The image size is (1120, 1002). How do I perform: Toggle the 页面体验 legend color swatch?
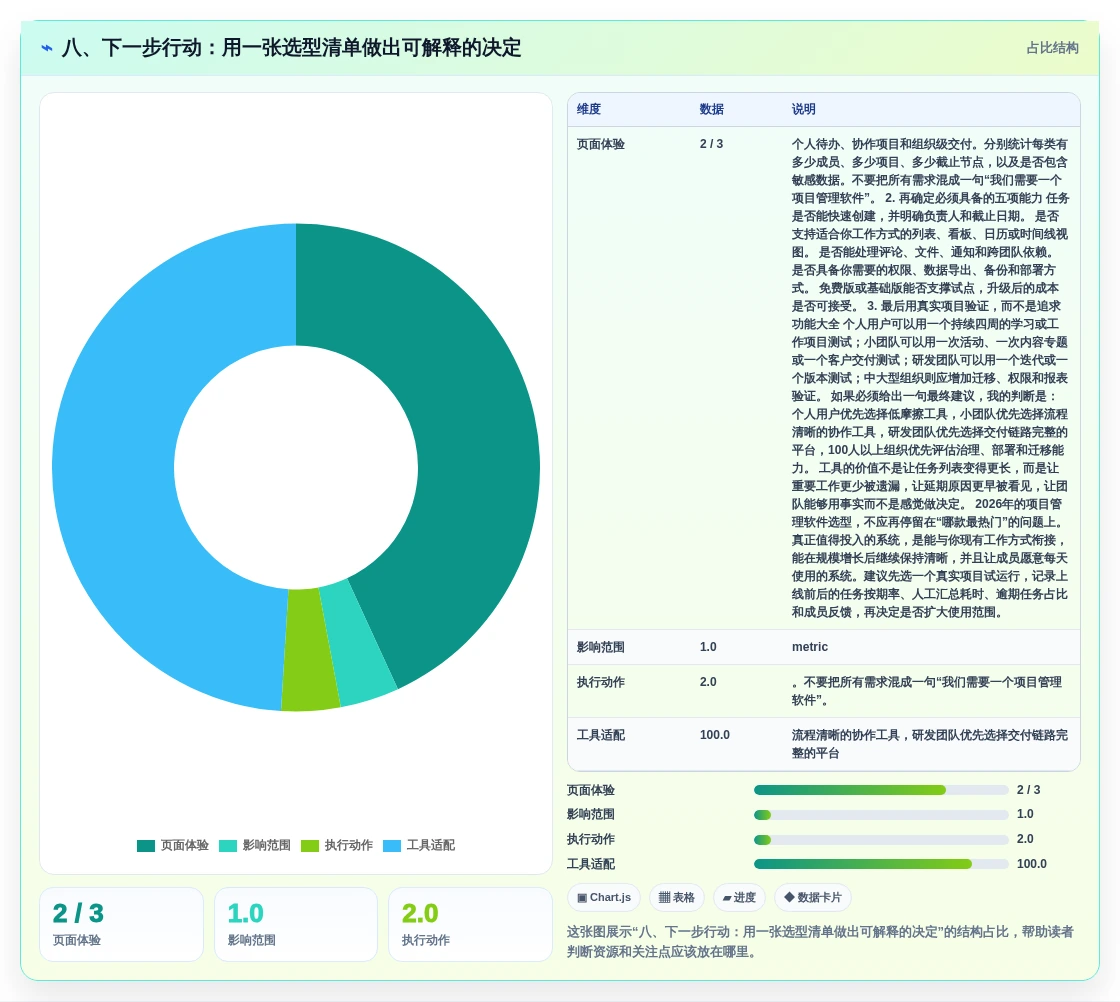[x=146, y=846]
